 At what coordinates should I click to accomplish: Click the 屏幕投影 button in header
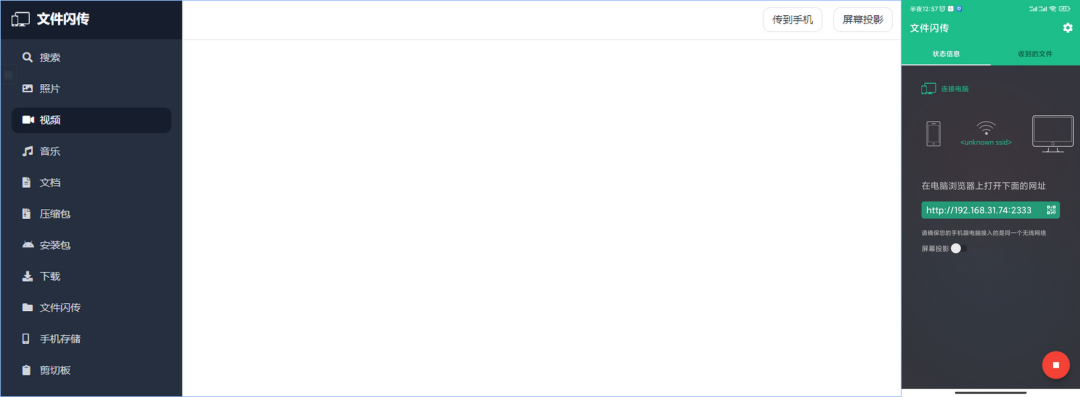click(862, 19)
